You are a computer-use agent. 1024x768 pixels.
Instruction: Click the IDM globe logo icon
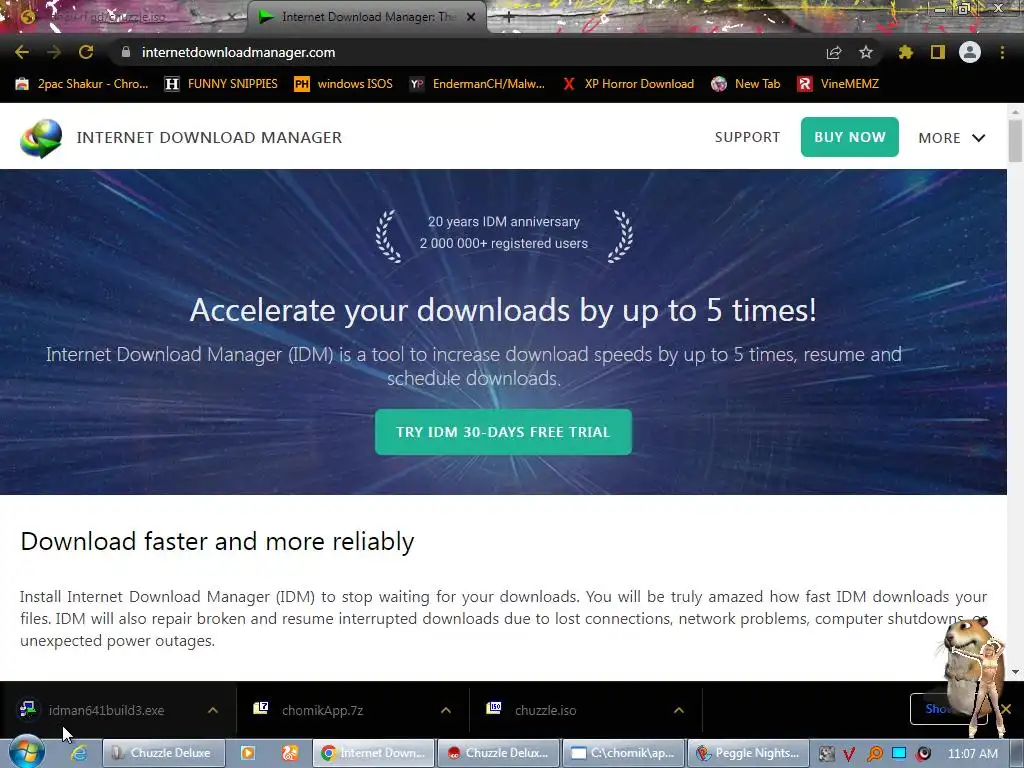click(x=41, y=138)
